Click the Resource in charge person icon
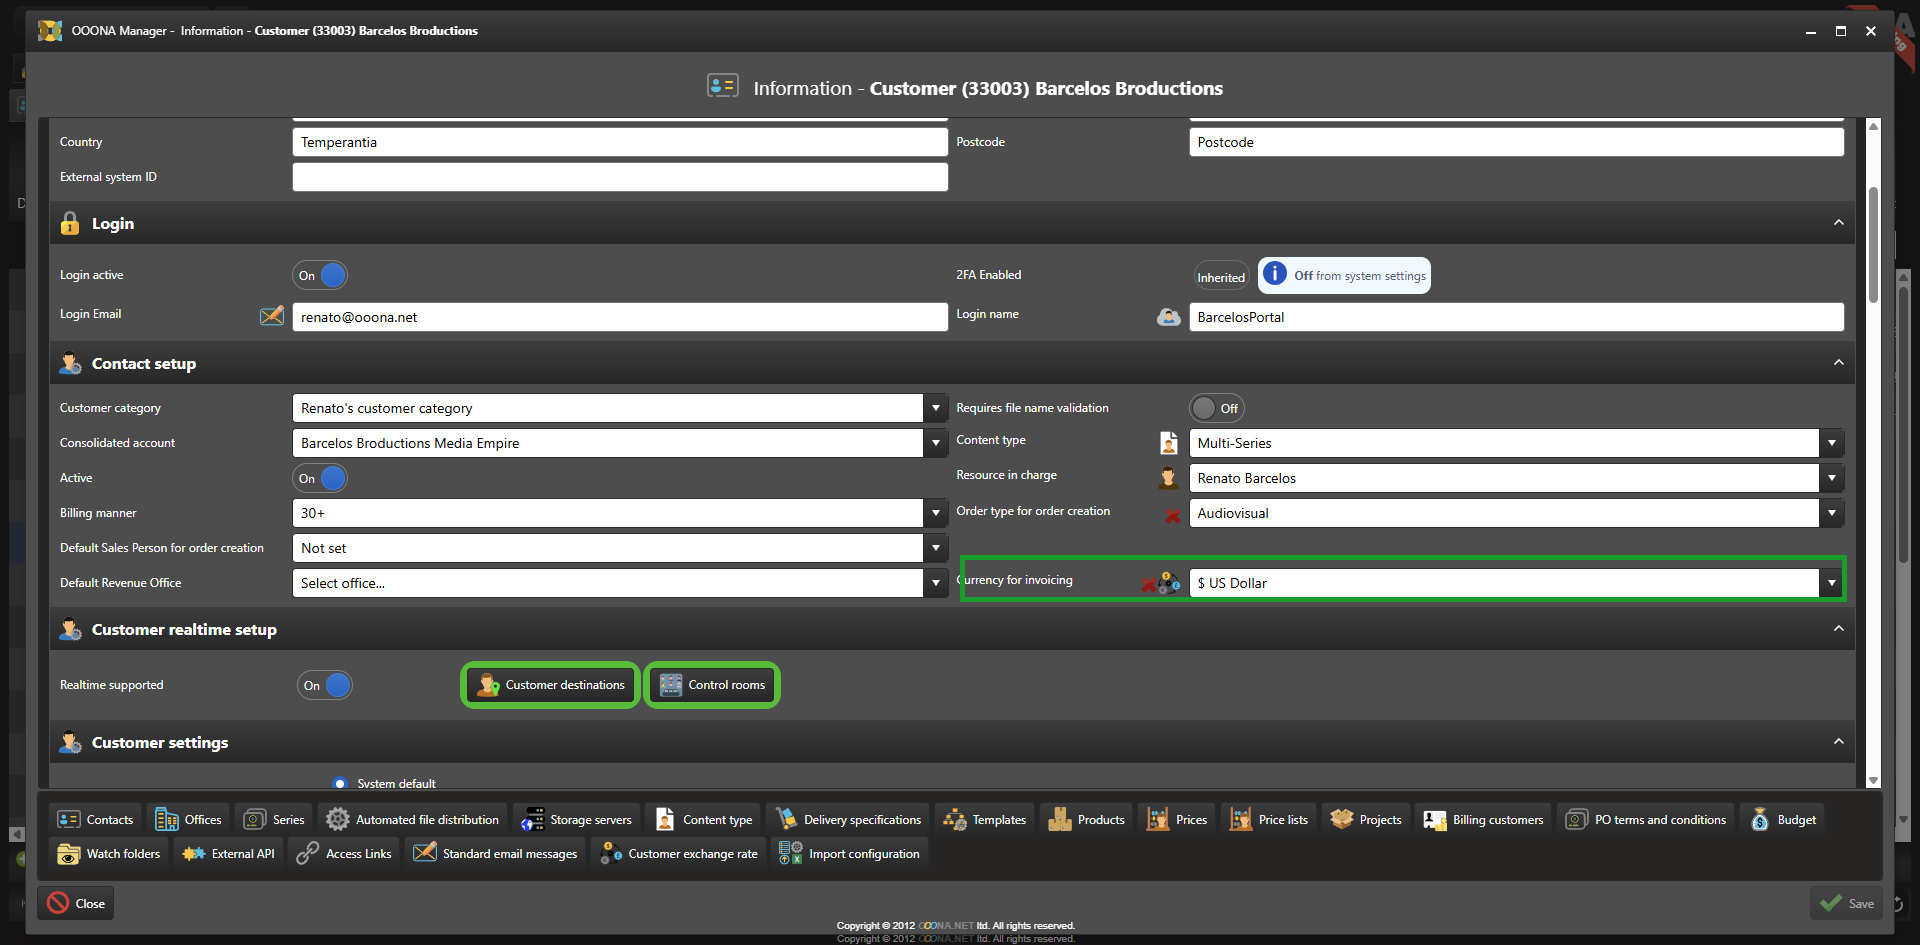Screen dimensions: 1920x945 coord(1168,478)
